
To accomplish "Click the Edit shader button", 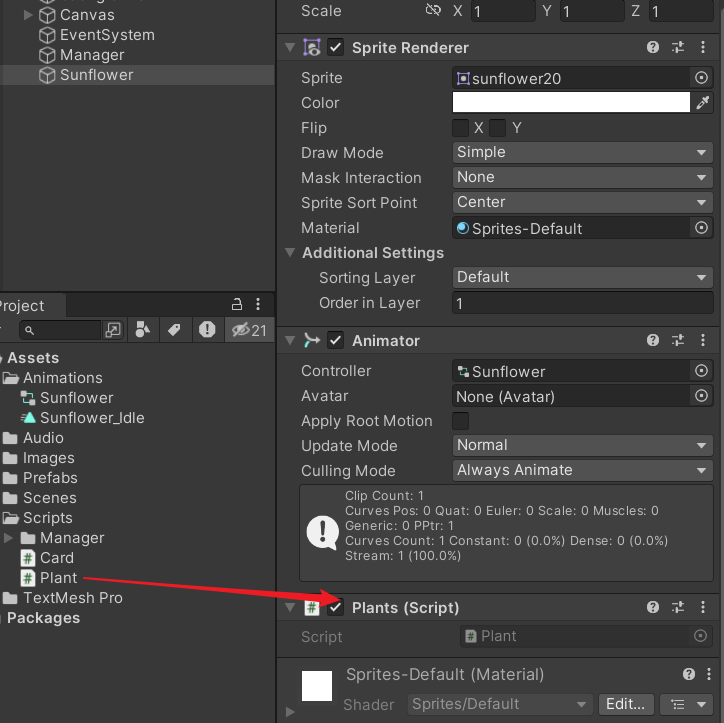I will tap(626, 704).
